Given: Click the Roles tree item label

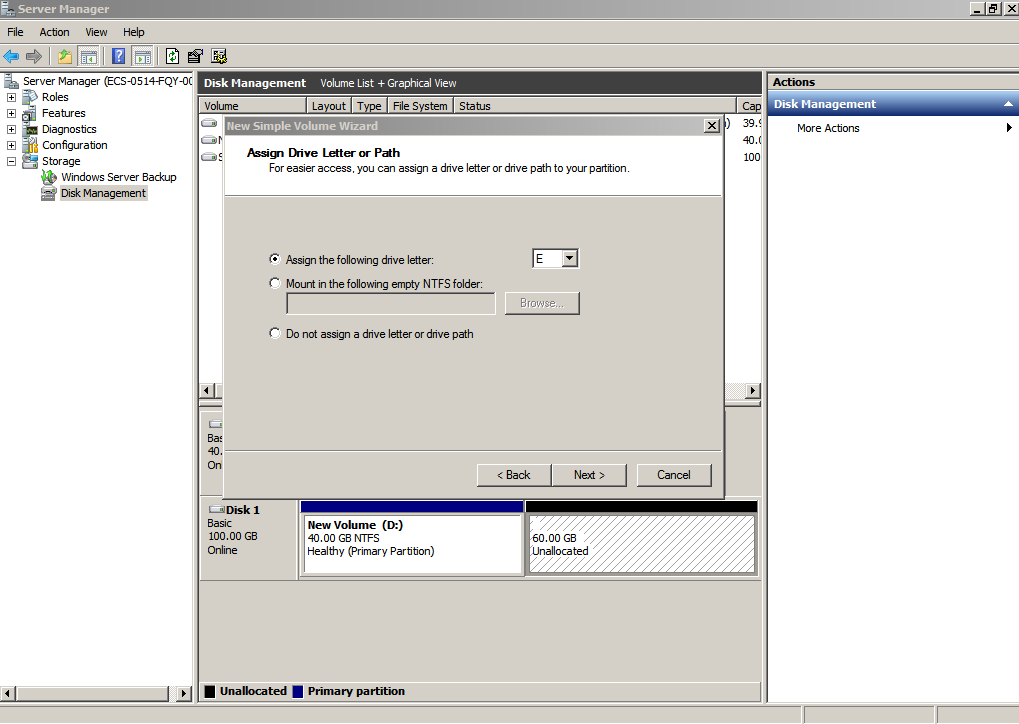Looking at the screenshot, I should click(x=55, y=97).
